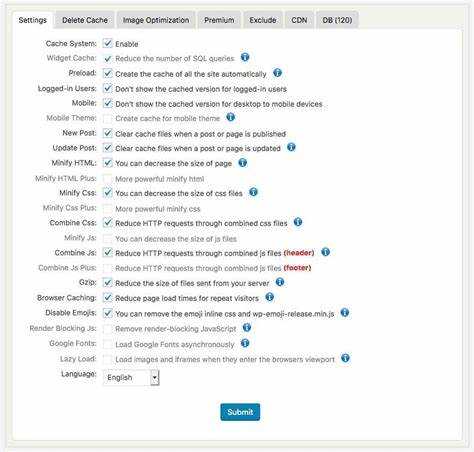Open the Language dropdown
This screenshot has width=474, height=452.
click(131, 378)
